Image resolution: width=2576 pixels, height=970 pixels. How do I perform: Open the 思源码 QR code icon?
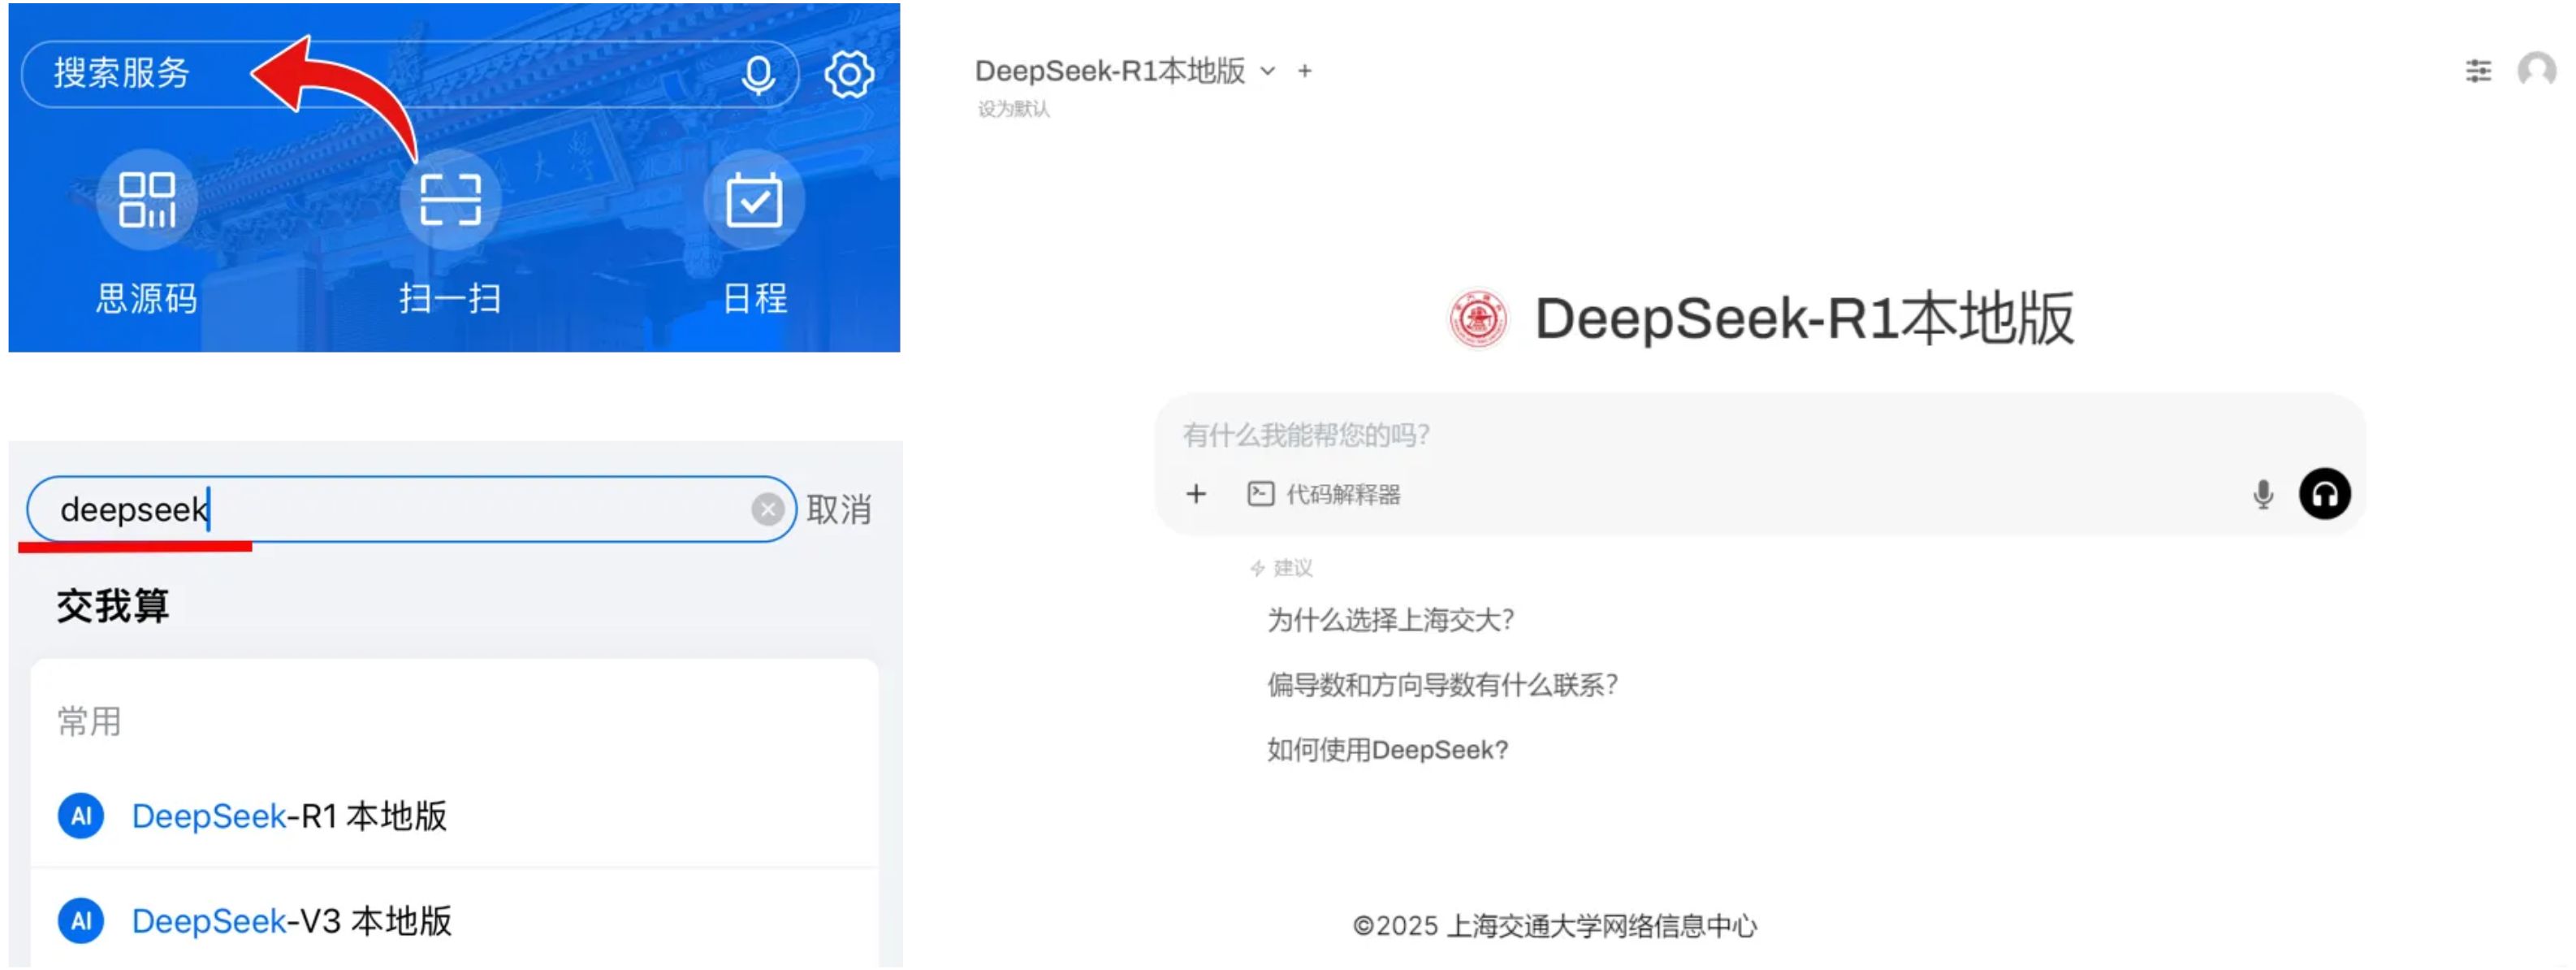(147, 201)
